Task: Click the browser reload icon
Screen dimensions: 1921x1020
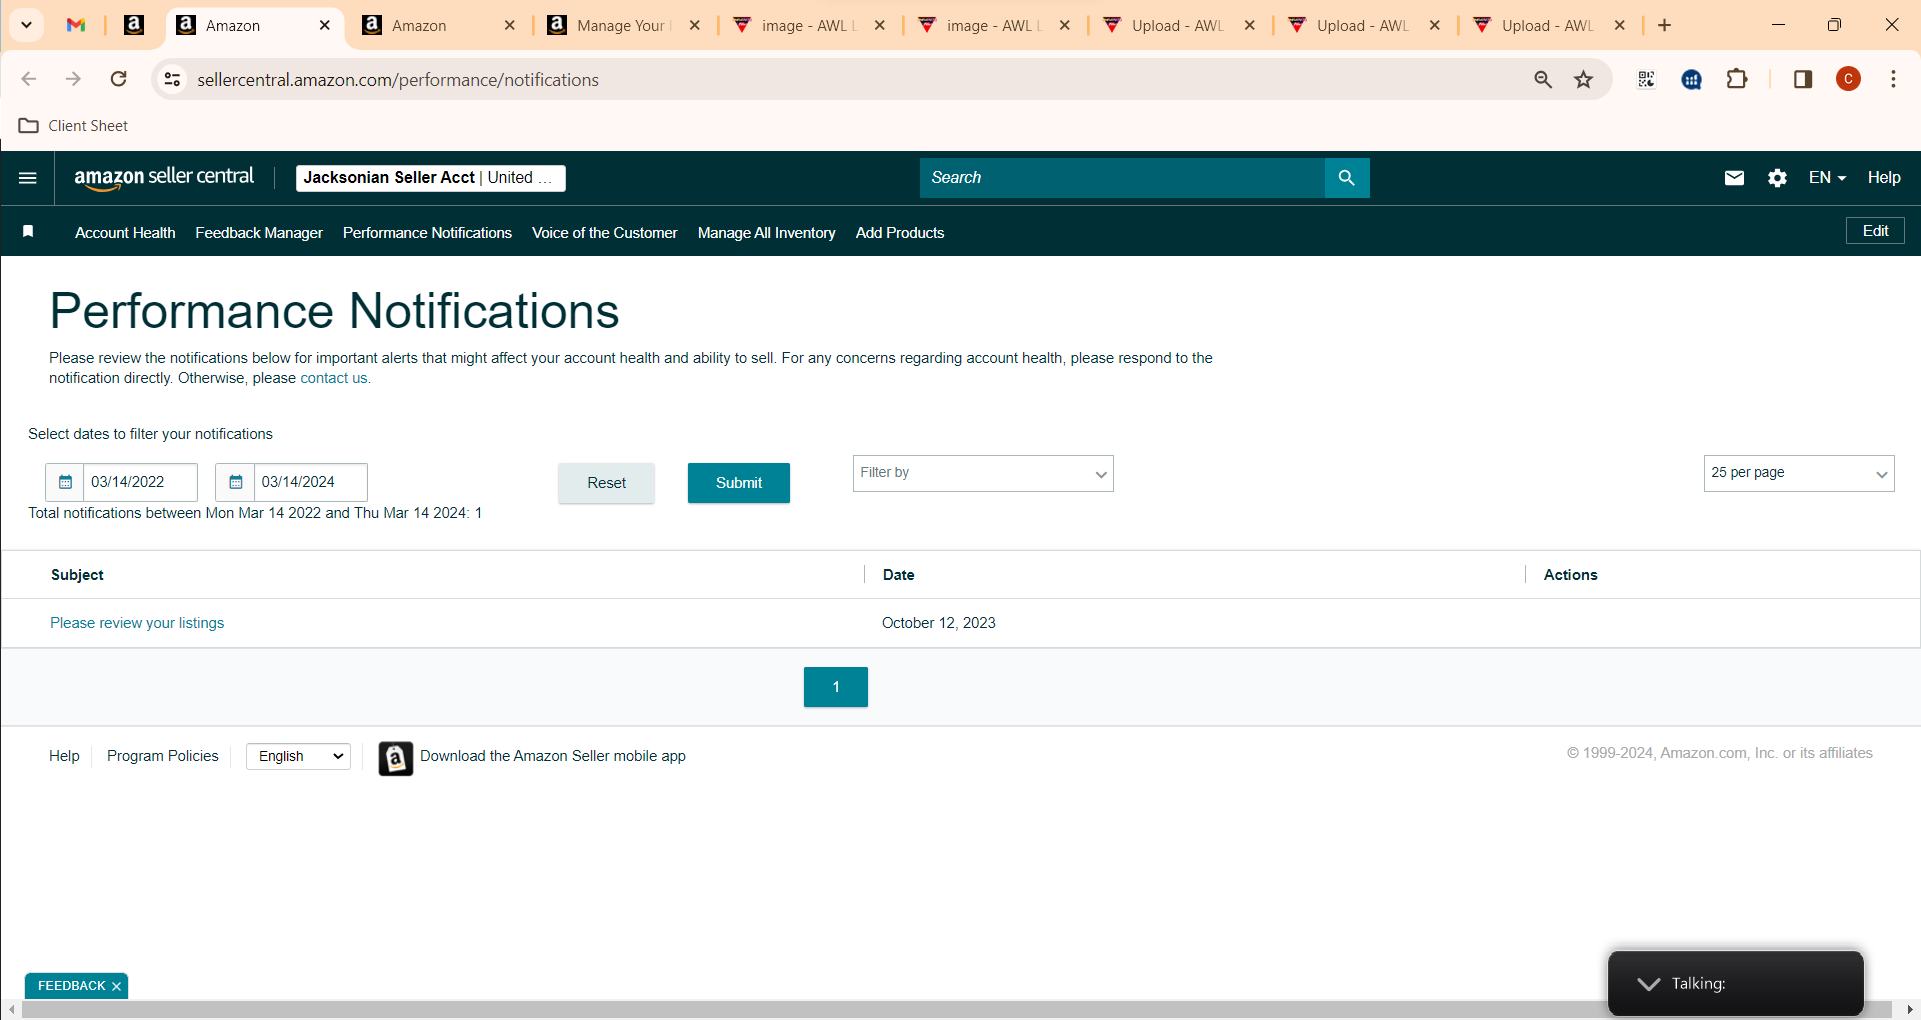Action: tap(118, 79)
